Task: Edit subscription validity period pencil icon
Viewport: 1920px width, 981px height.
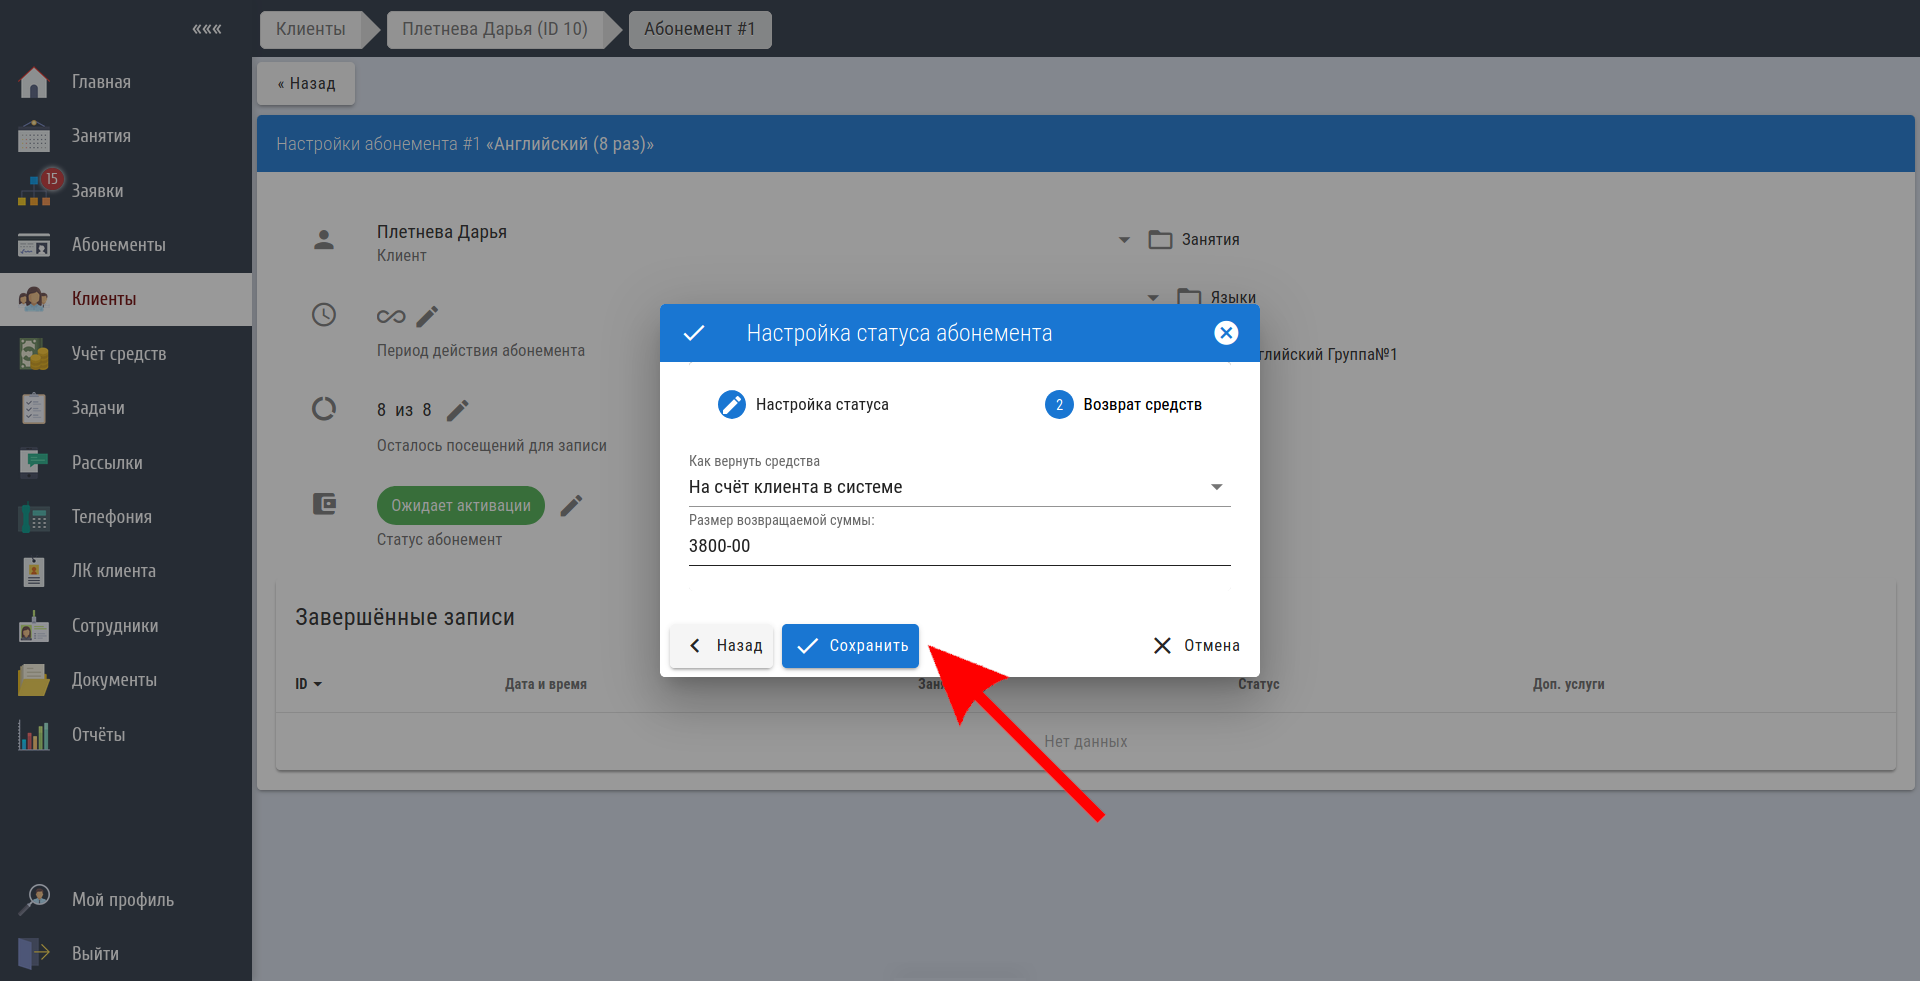Action: click(427, 317)
